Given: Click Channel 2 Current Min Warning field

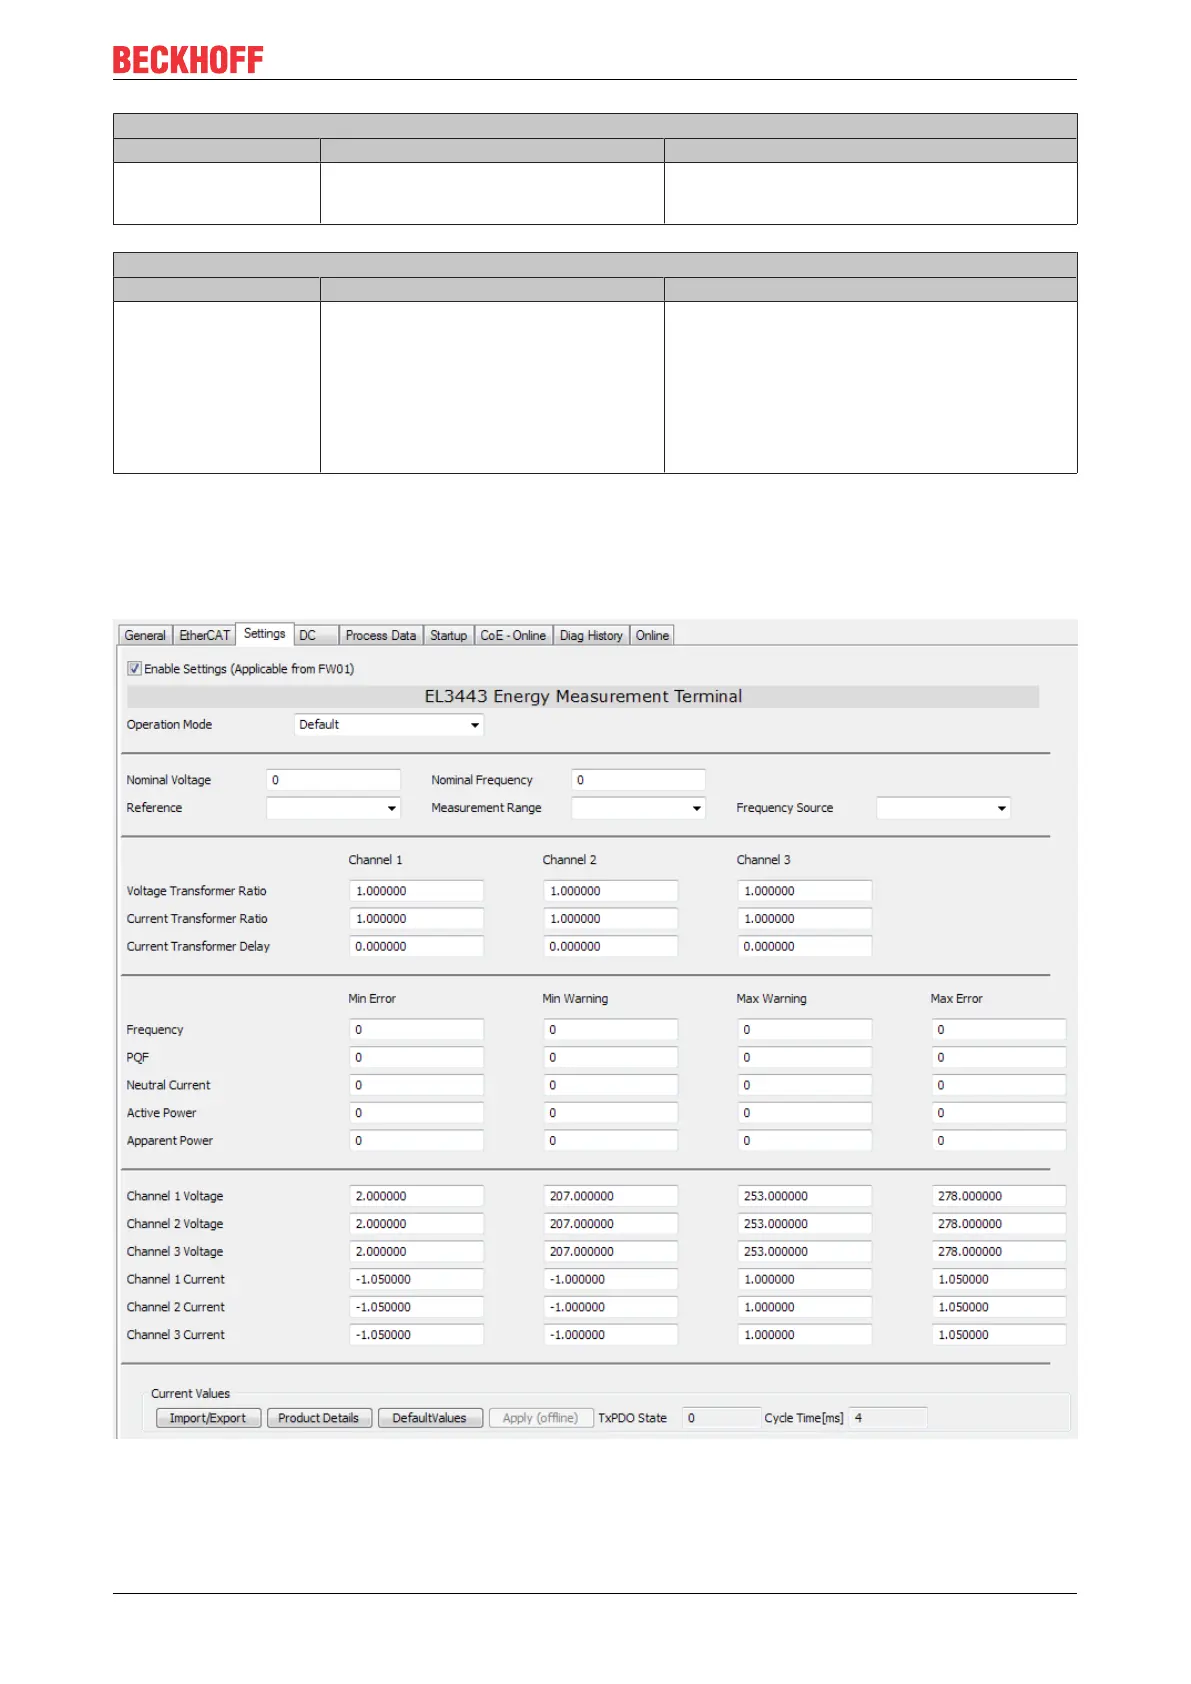Looking at the screenshot, I should tap(611, 1307).
